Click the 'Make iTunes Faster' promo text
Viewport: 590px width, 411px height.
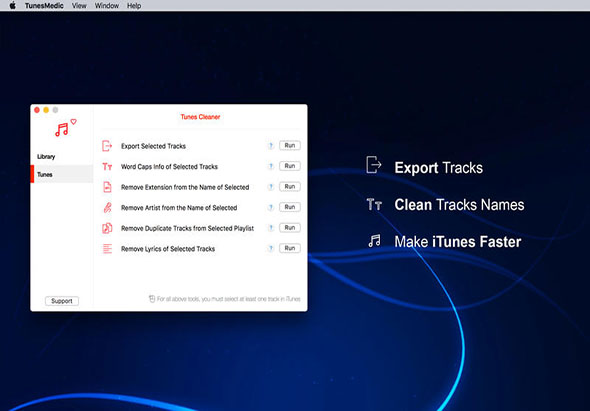point(458,242)
